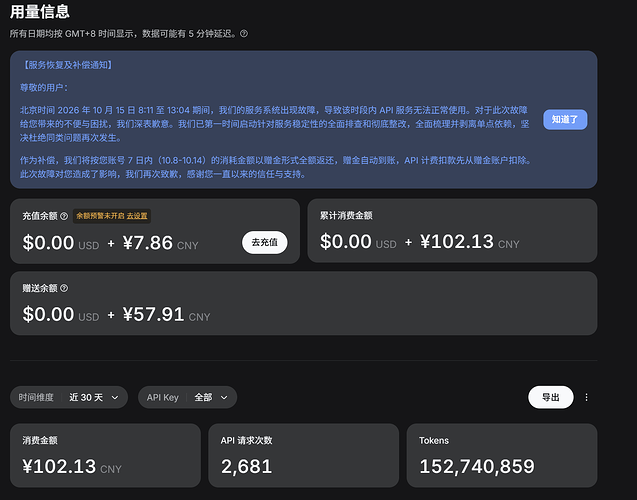Click the 去充值 recharge button

(x=264, y=242)
